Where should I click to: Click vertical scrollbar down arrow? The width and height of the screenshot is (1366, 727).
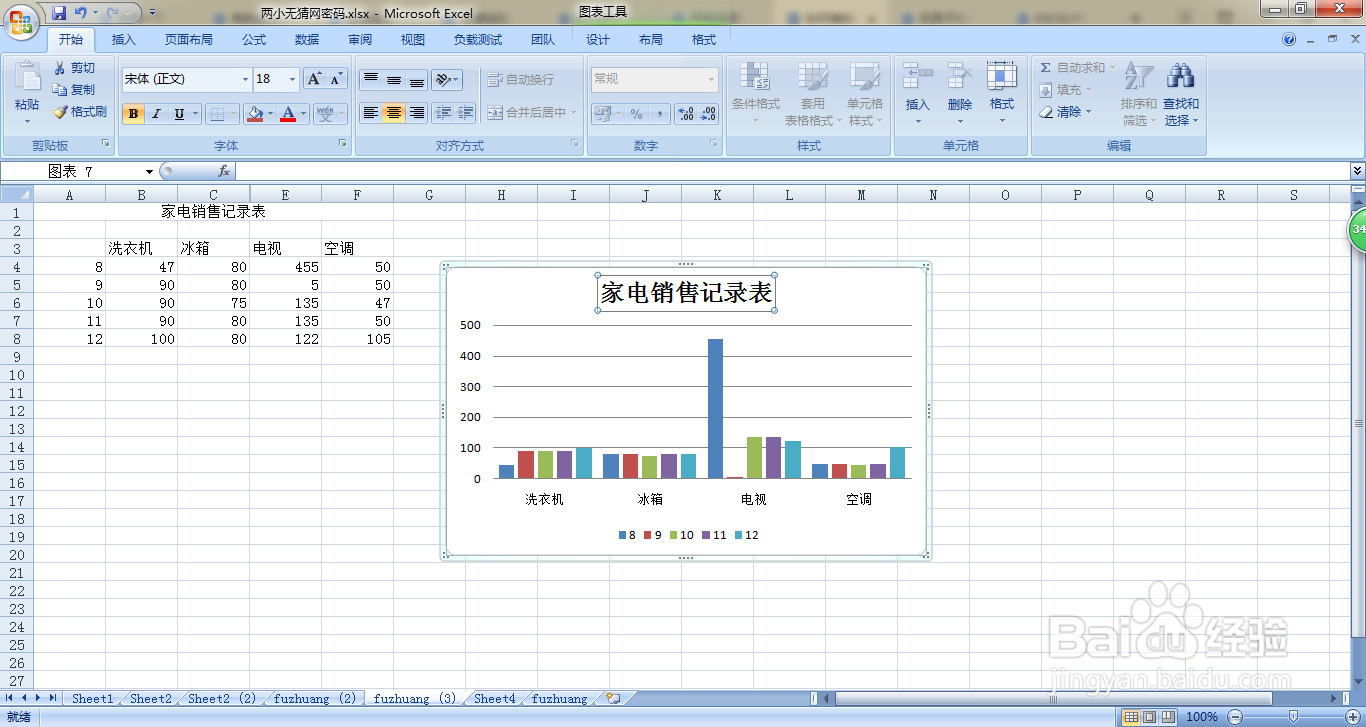tap(1358, 681)
